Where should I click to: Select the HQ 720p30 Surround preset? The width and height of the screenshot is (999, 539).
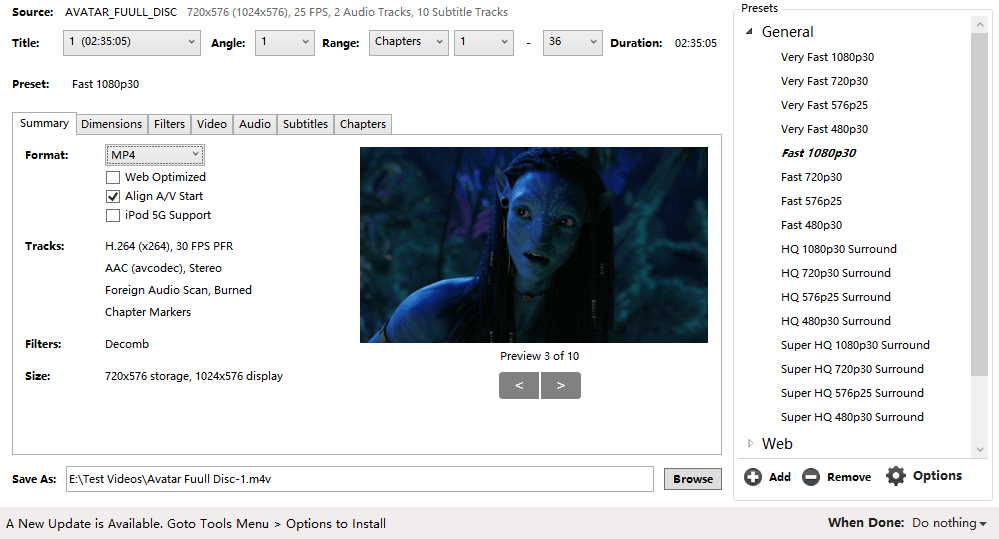(x=836, y=273)
